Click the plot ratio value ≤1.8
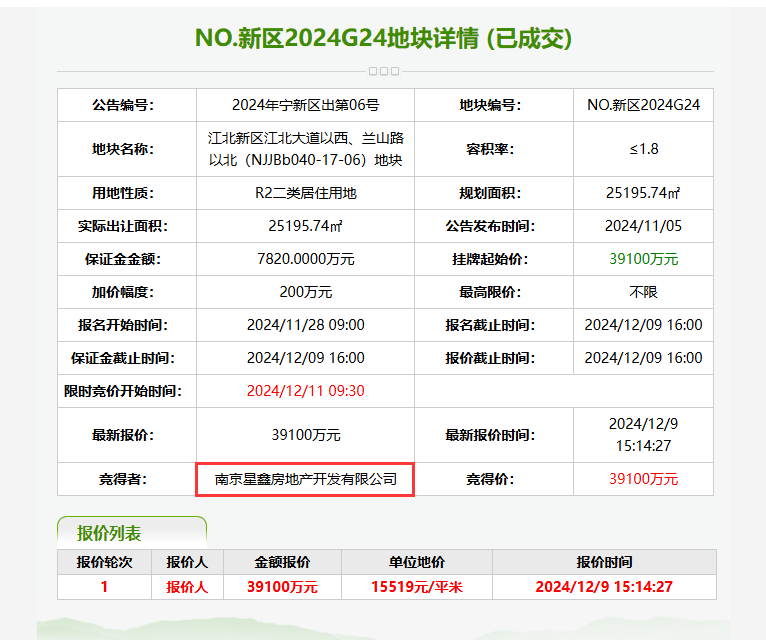The width and height of the screenshot is (766, 640). click(x=643, y=149)
